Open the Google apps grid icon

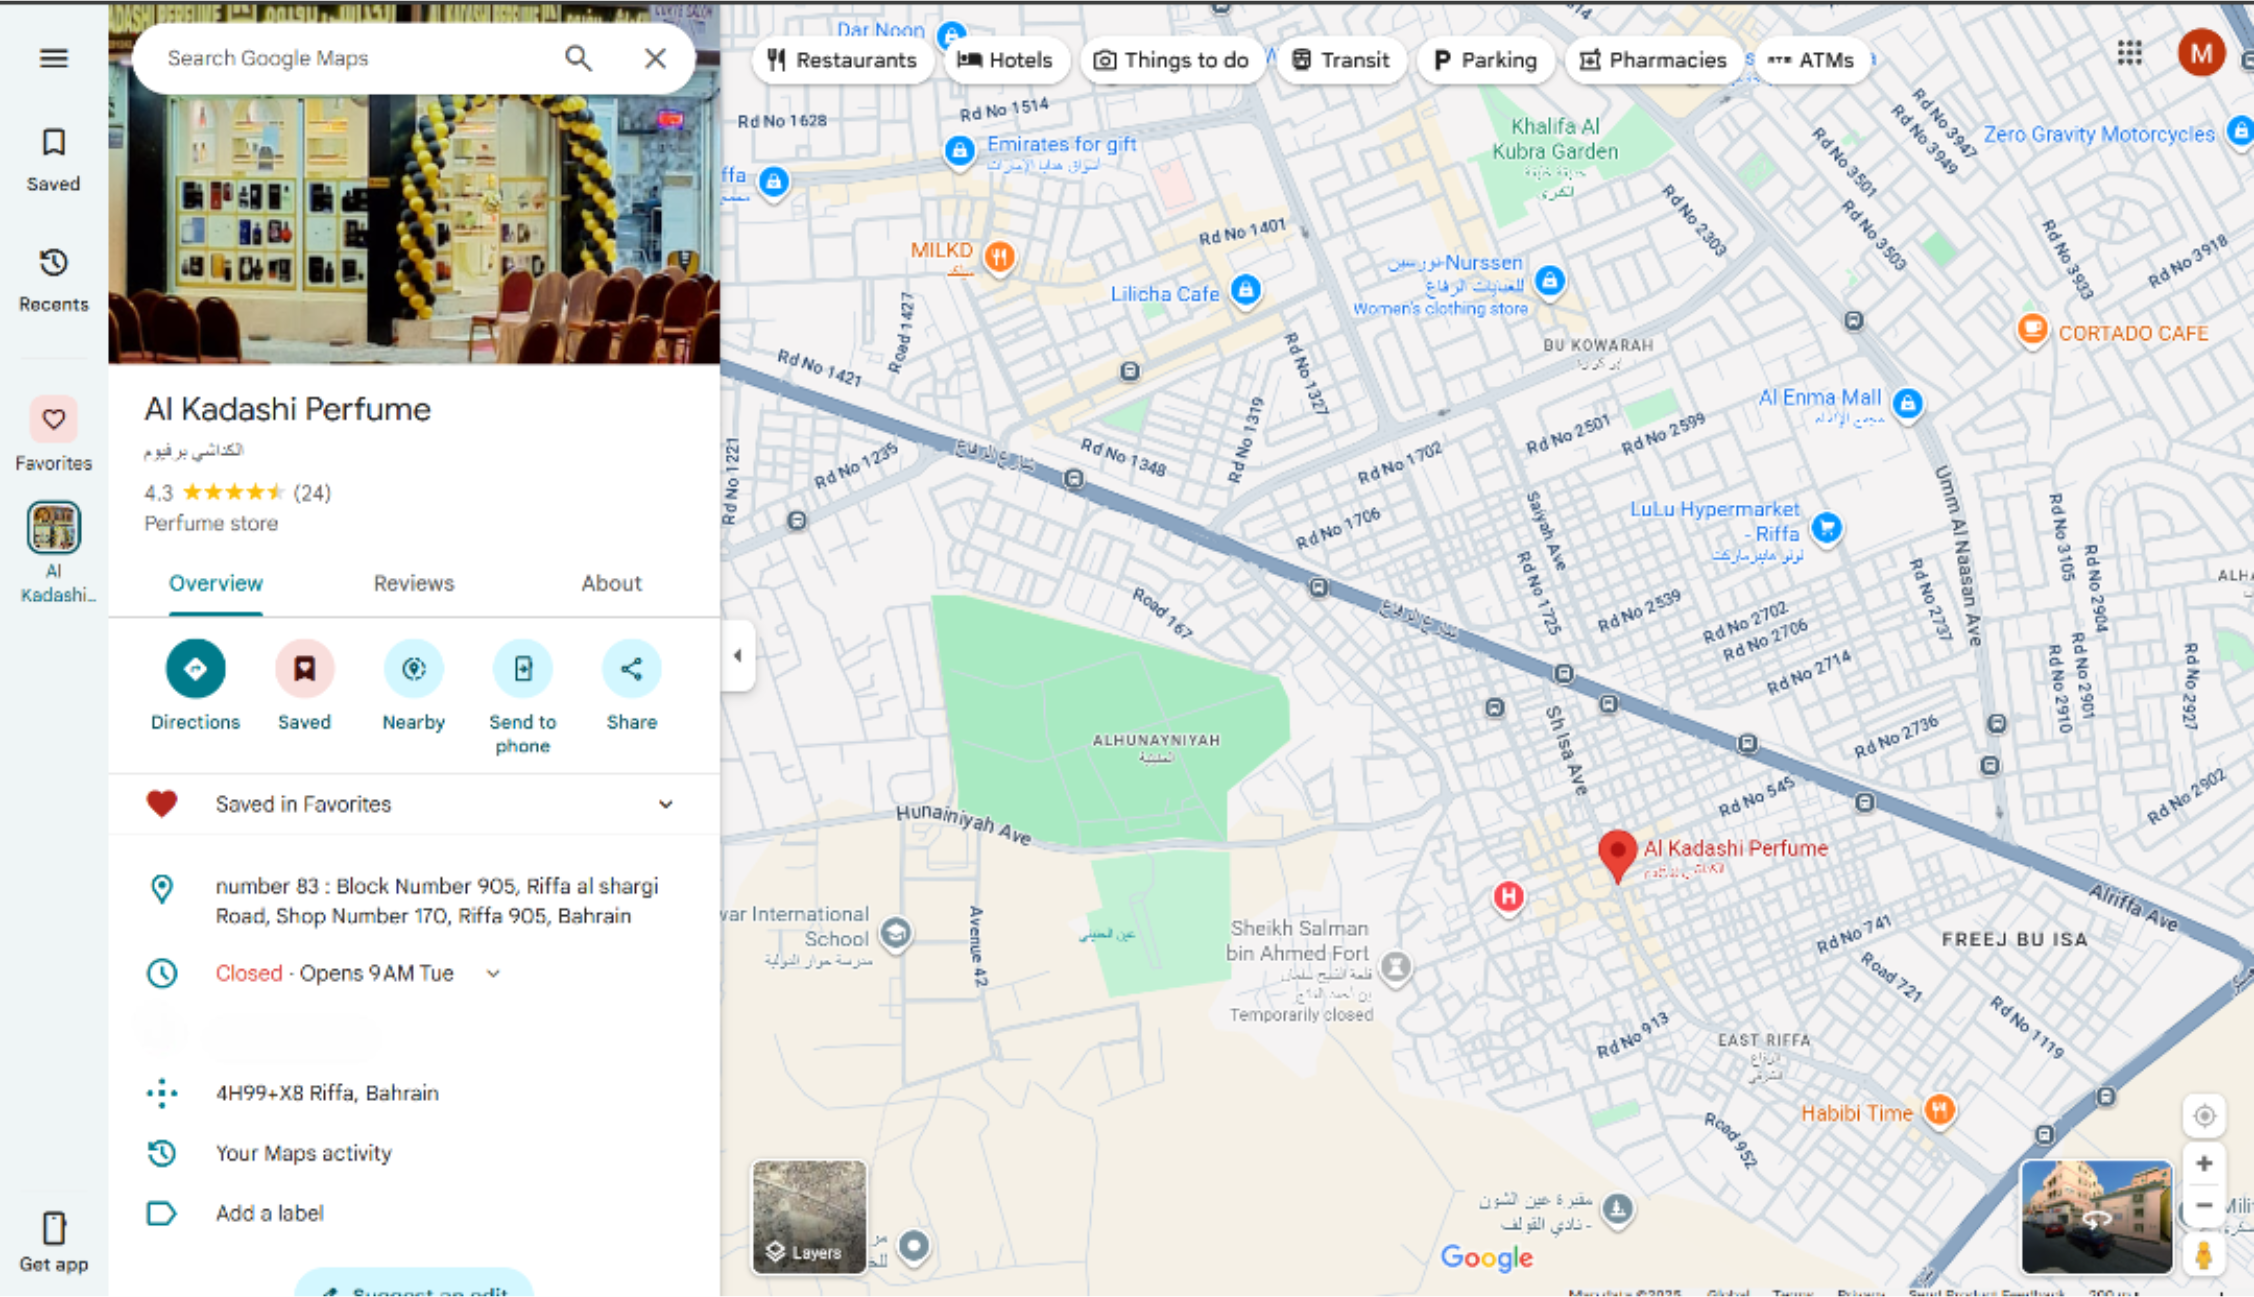pos(2129,54)
